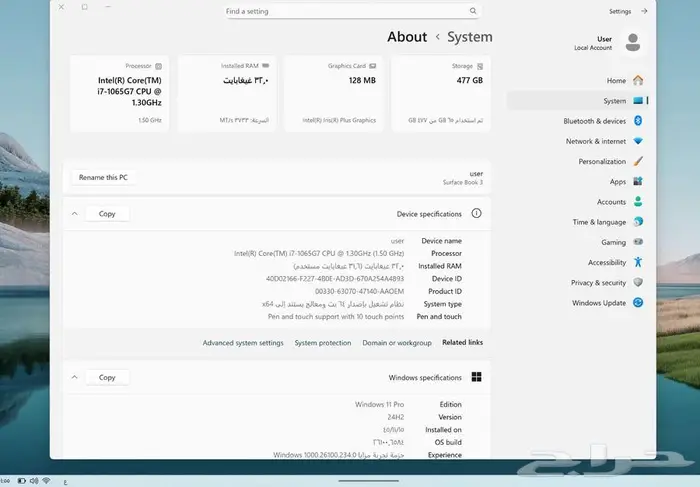This screenshot has width=700, height=487.
Task: Click the System breadcrumb in the header
Action: (x=470, y=37)
